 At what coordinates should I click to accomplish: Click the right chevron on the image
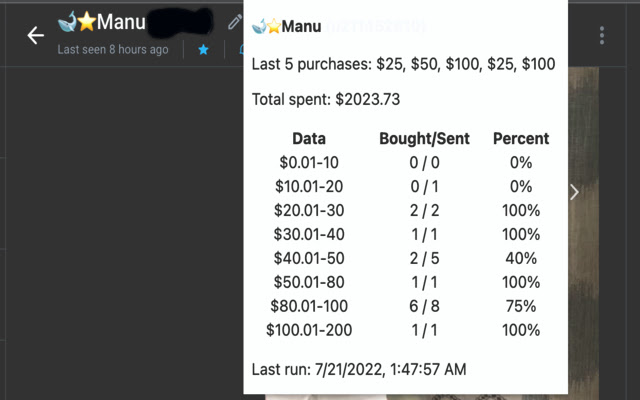574,192
